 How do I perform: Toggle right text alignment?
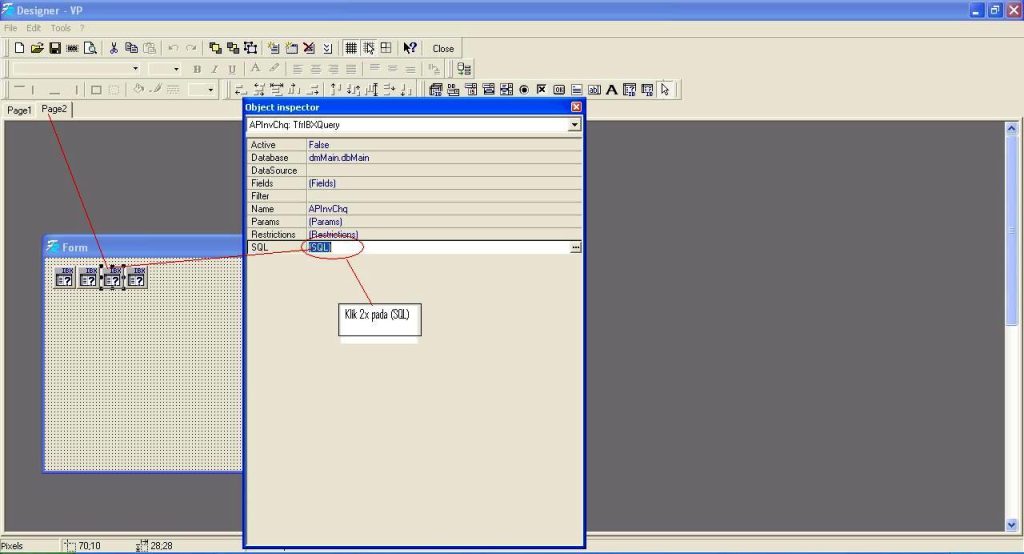tap(333, 69)
